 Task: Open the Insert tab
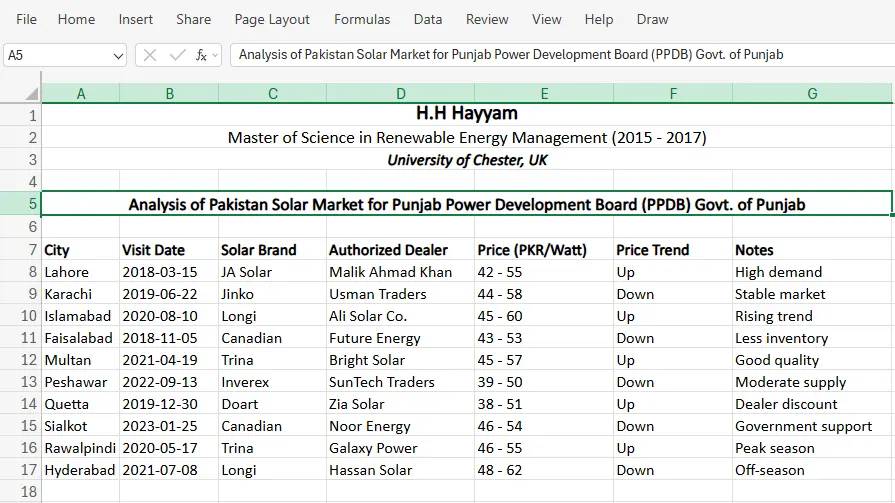click(136, 19)
